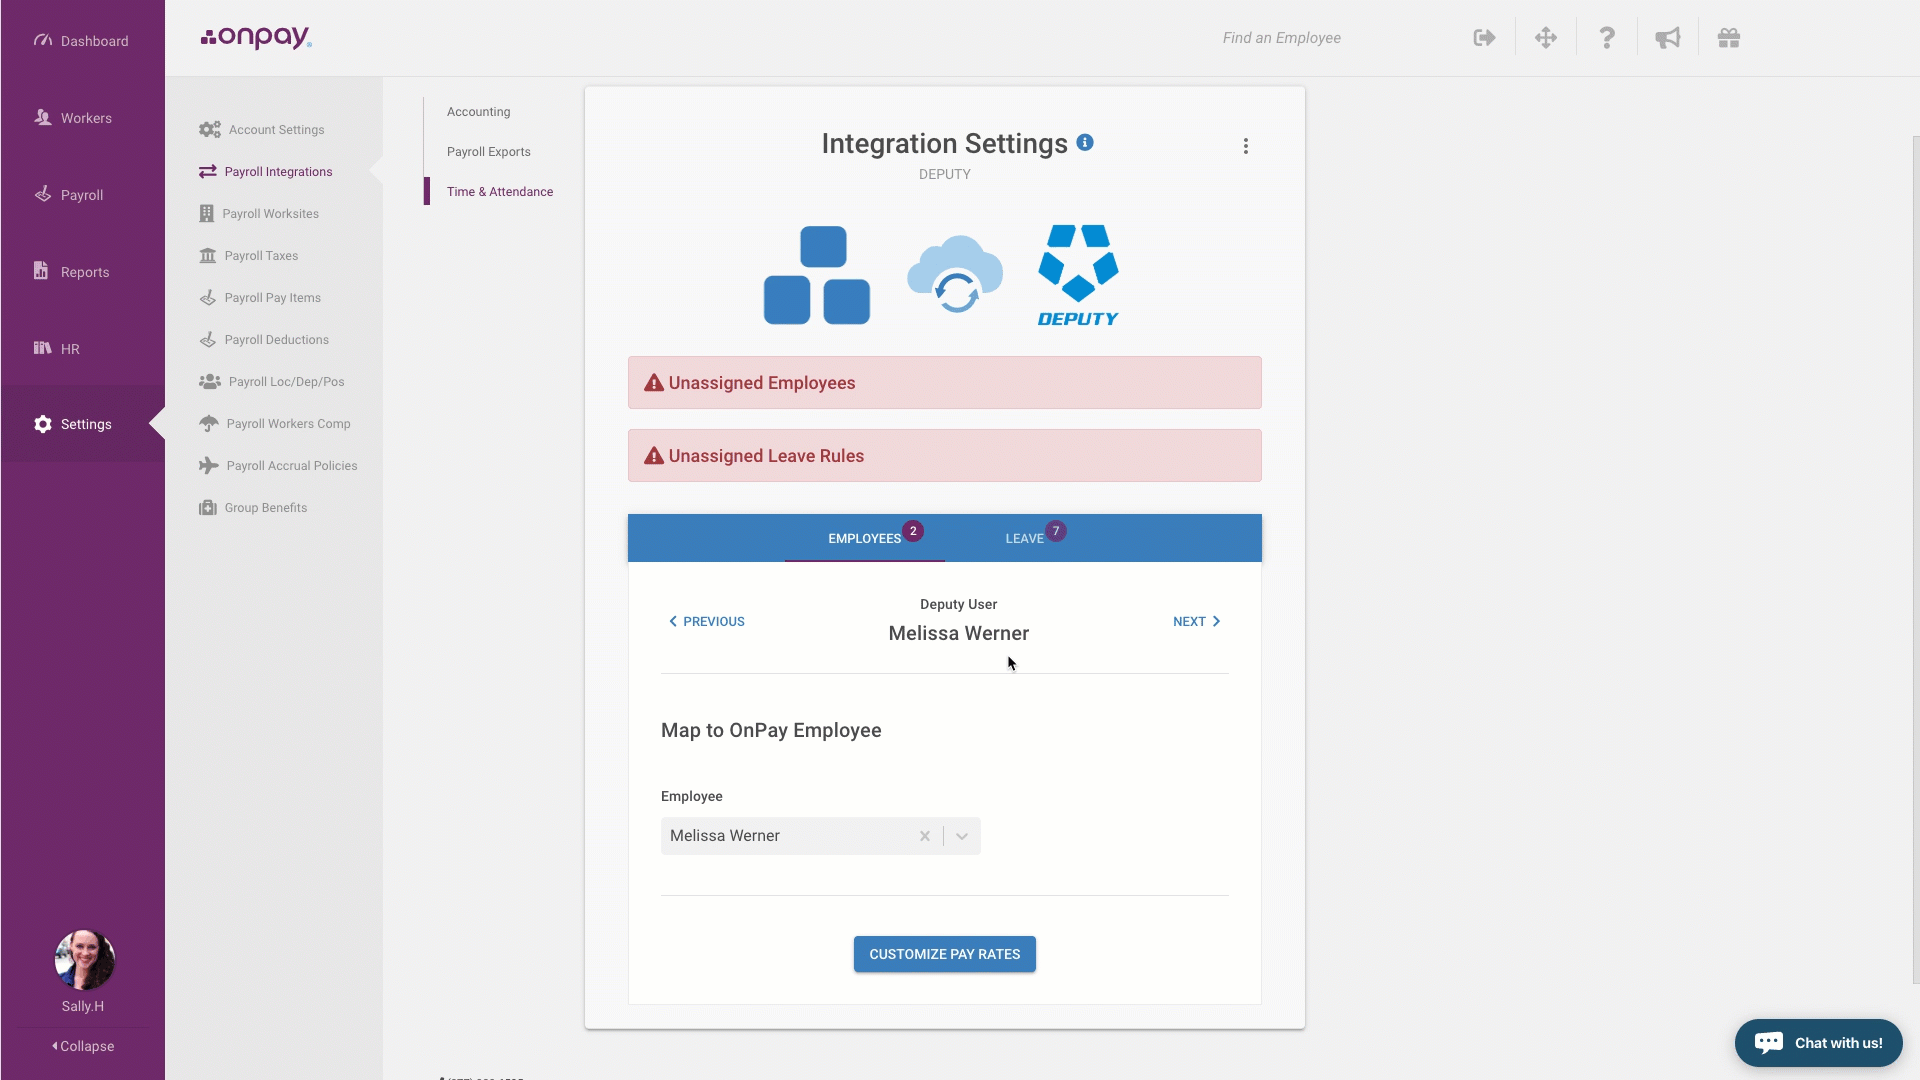Click the page vertical scrollbar
1920x1080 pixels.
click(x=1915, y=560)
